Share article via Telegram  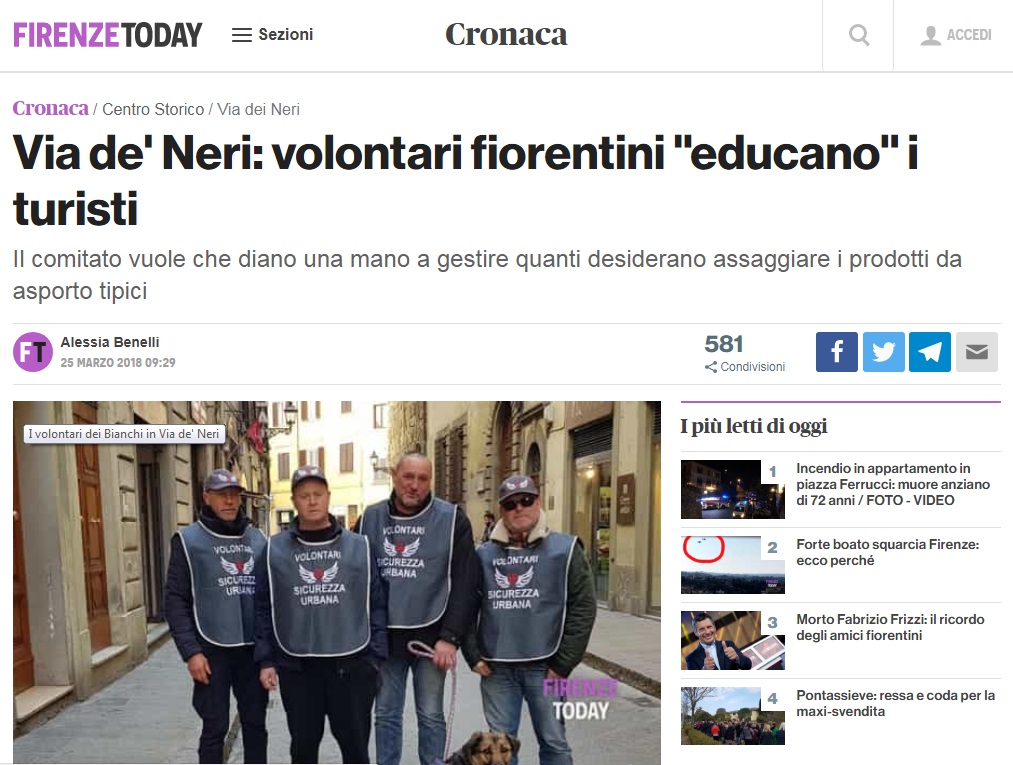(x=930, y=352)
